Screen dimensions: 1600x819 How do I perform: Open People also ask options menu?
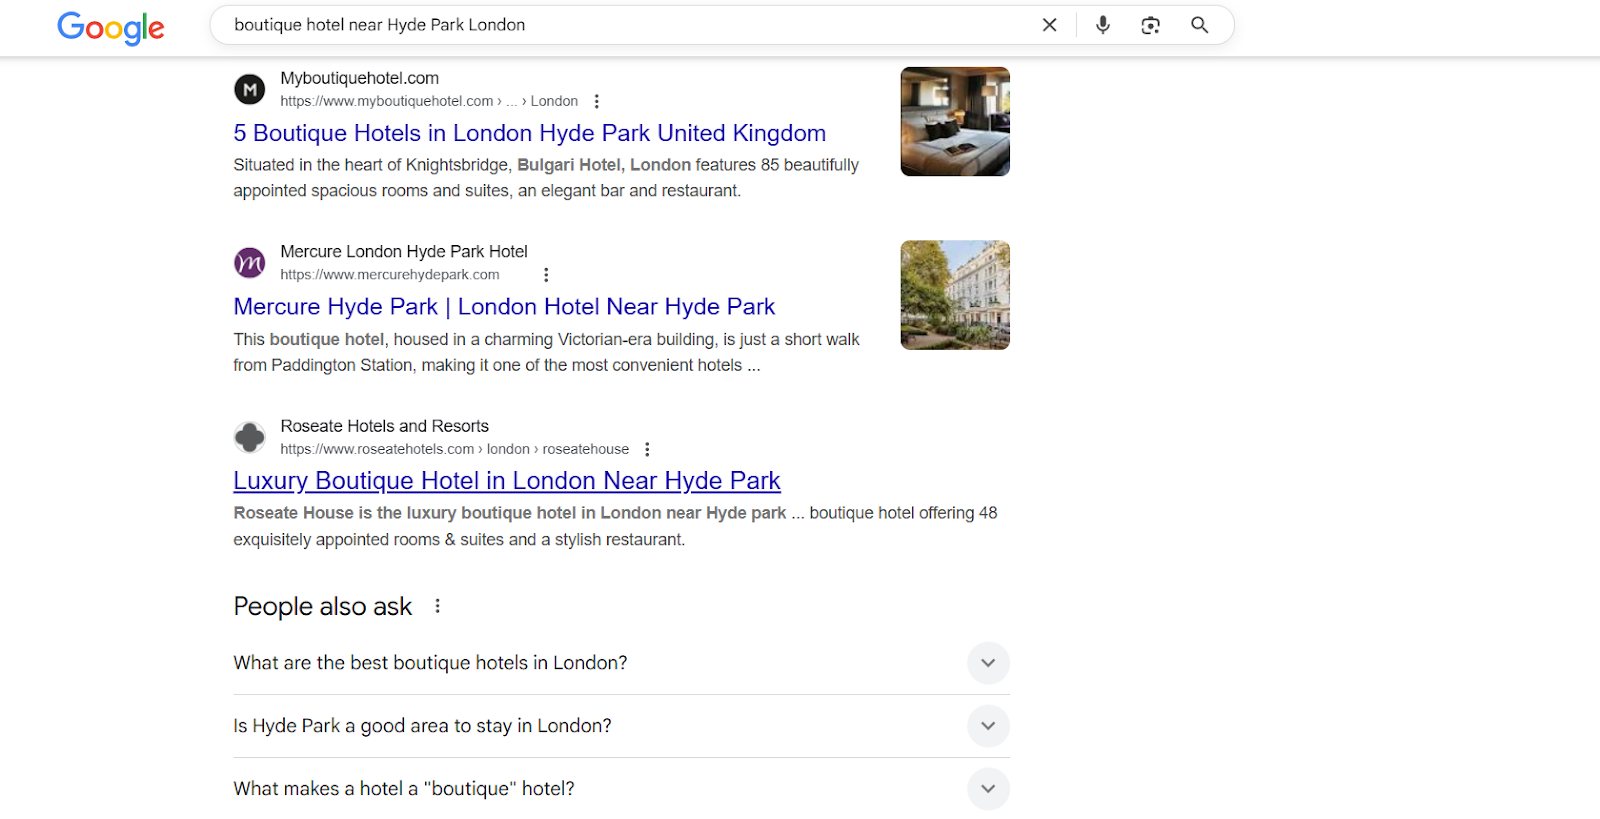pyautogui.click(x=437, y=606)
